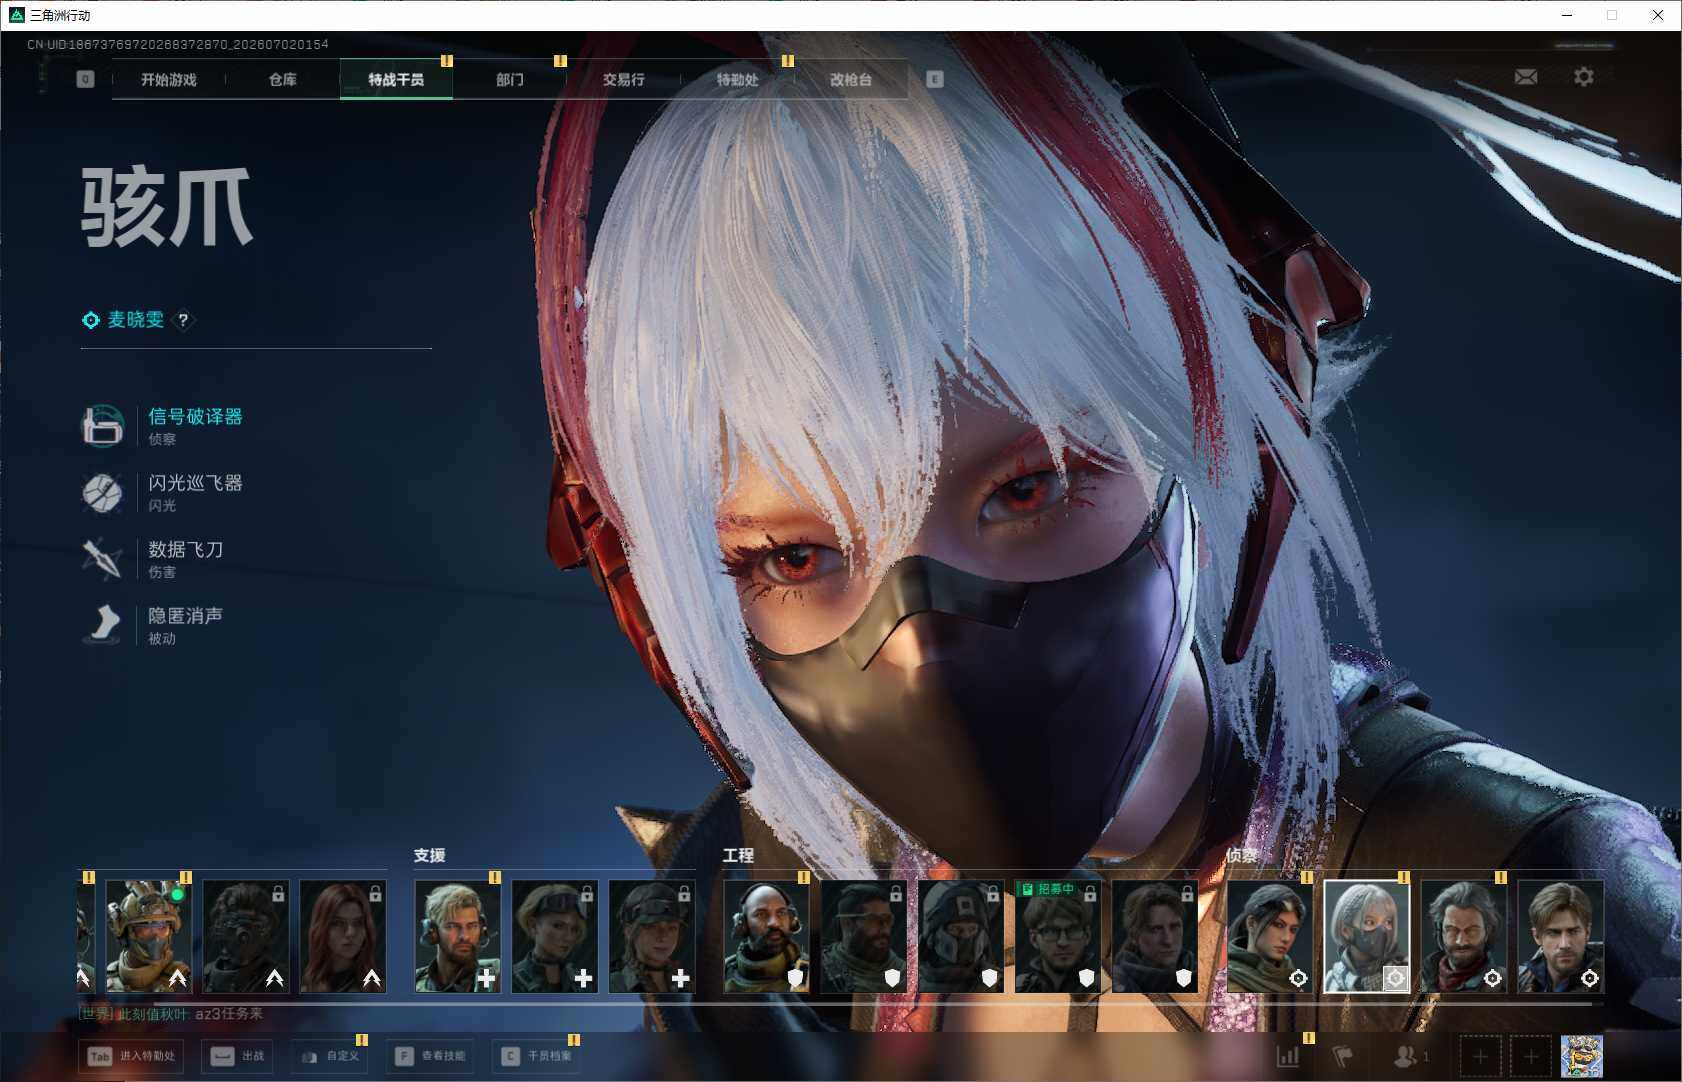The image size is (1682, 1082).
Task: Click the 隐匿消声 skill name
Action: pos(186,615)
